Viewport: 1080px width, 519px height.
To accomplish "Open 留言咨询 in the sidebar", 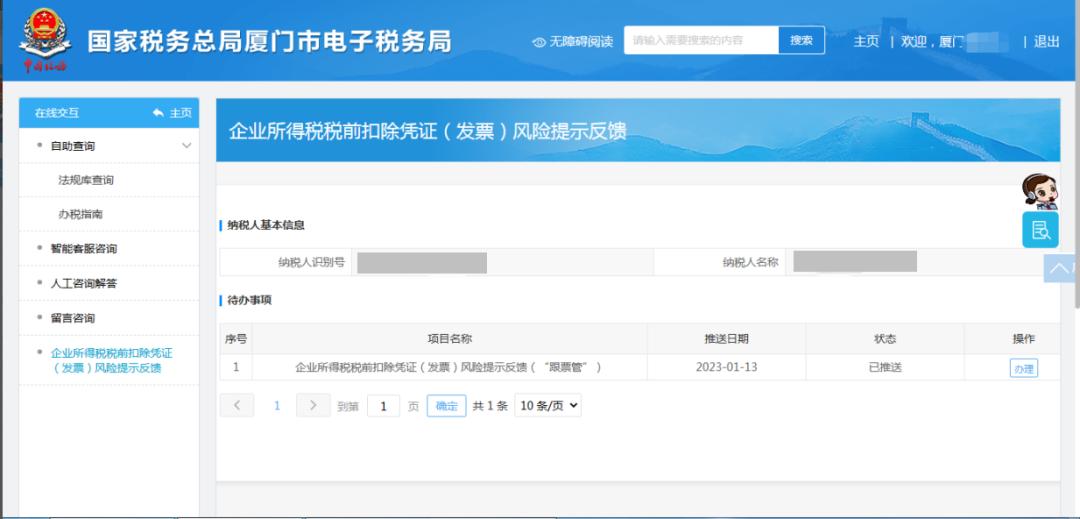I will point(73,318).
